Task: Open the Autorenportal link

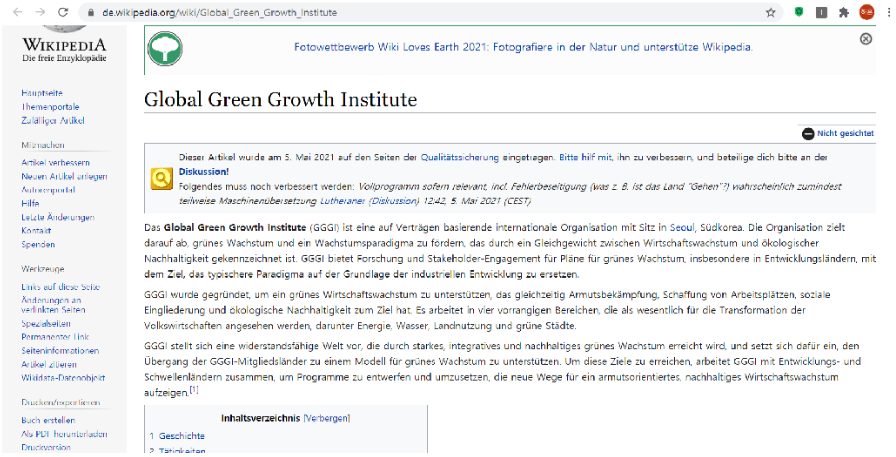Action: click(x=48, y=190)
